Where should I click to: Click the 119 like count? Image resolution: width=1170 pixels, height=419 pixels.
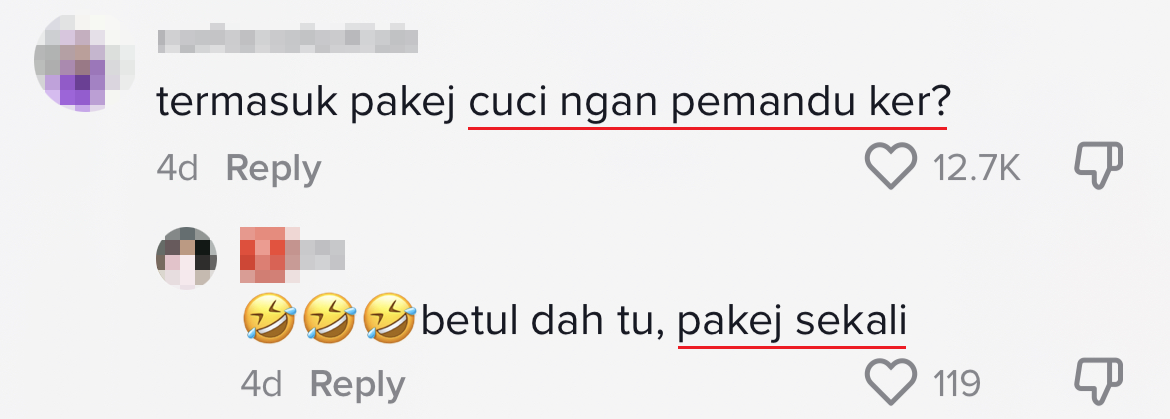(x=956, y=385)
